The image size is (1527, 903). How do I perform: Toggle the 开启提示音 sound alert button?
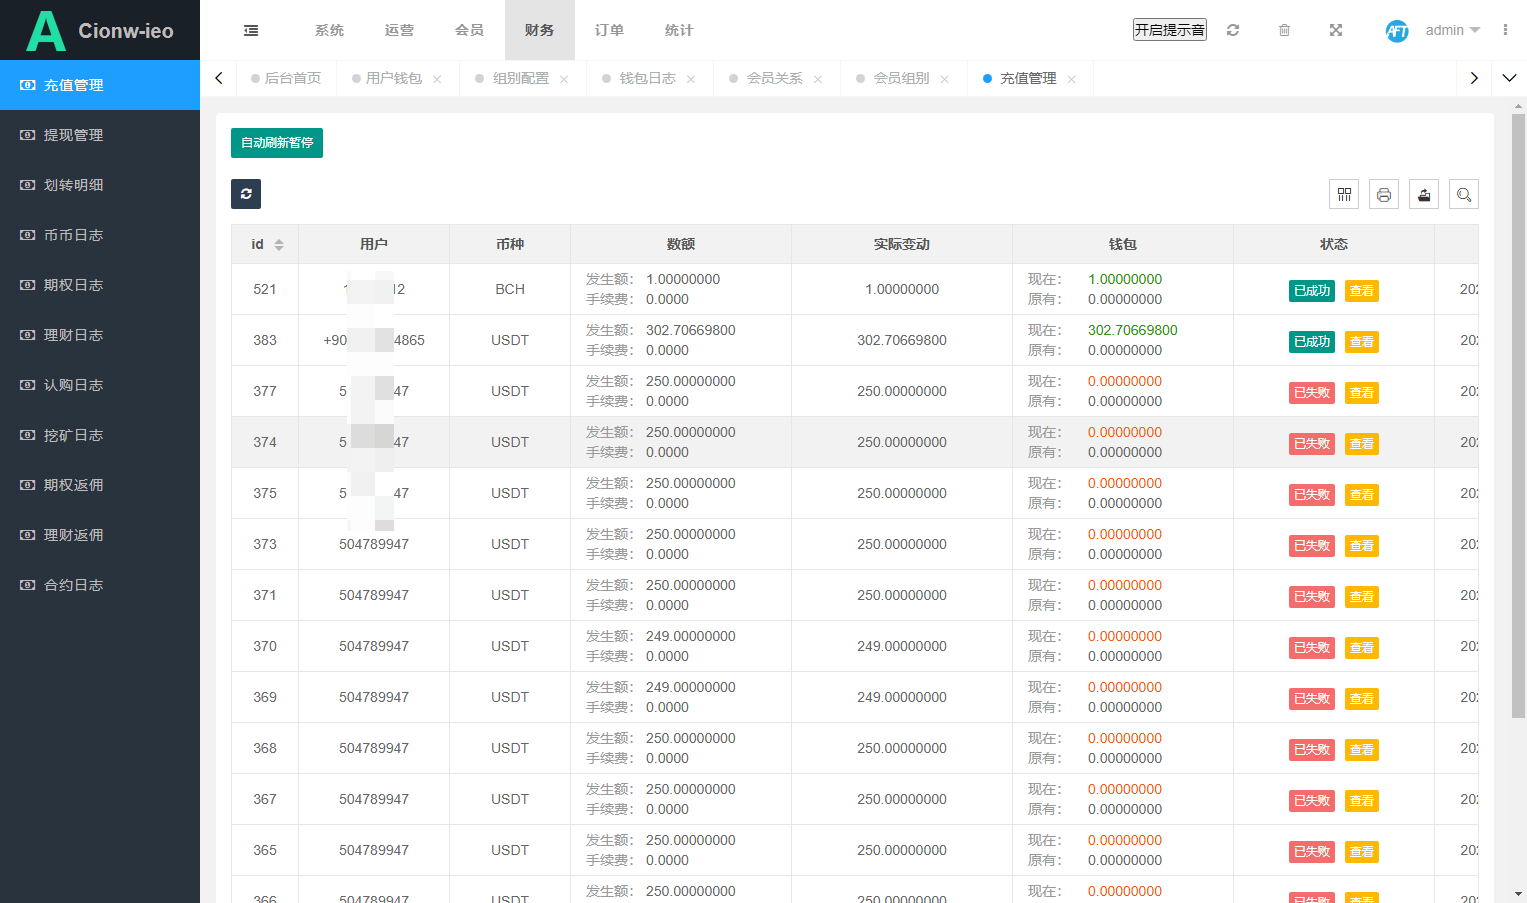pyautogui.click(x=1170, y=30)
